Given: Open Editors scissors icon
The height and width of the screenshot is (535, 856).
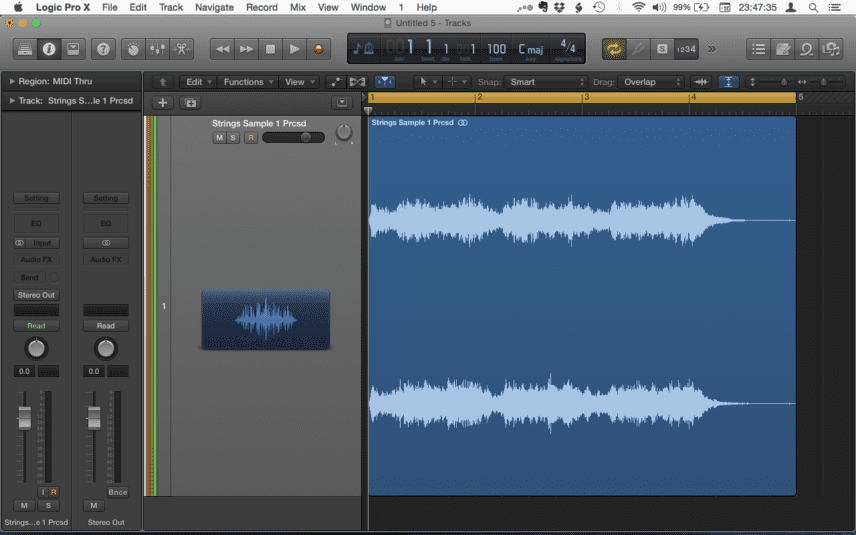Looking at the screenshot, I should pos(181,49).
